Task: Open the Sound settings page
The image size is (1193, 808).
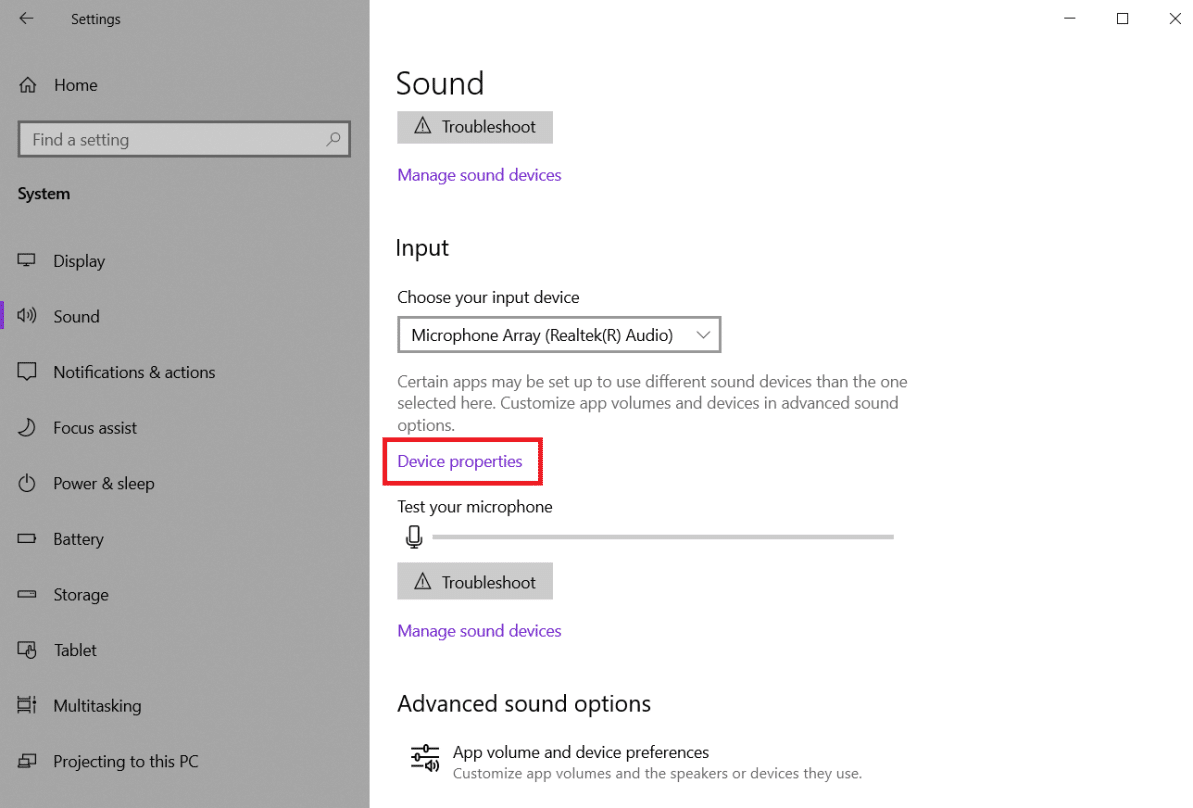Action: (76, 317)
